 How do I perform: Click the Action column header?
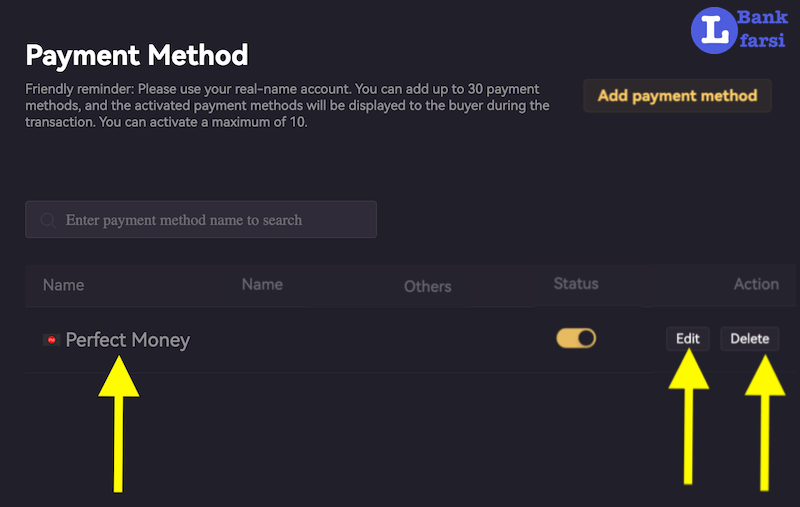coord(756,284)
